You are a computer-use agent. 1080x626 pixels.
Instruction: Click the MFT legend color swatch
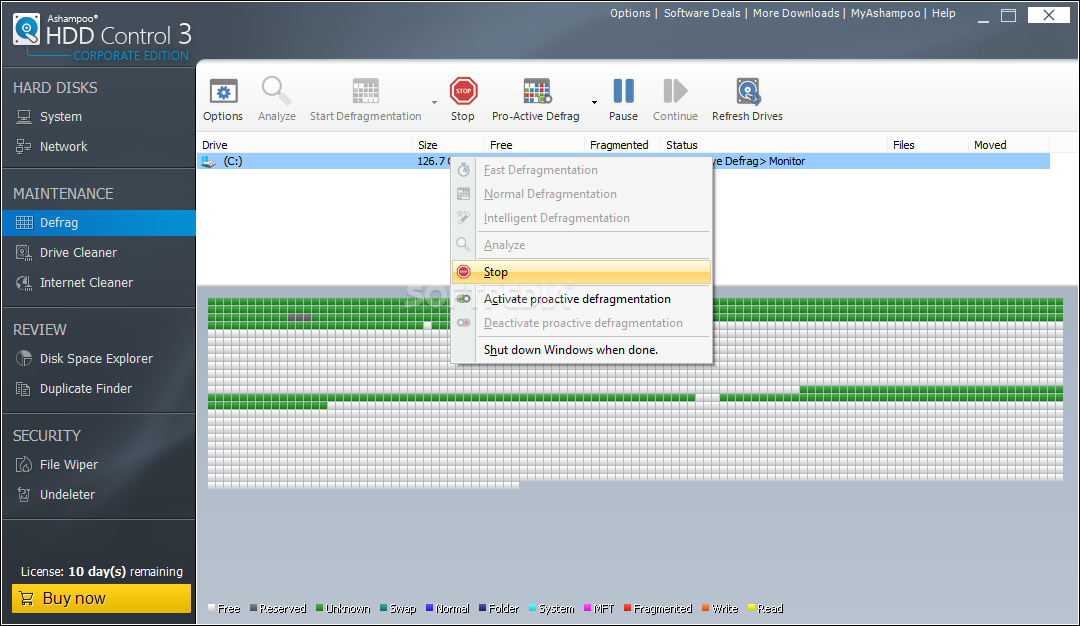[x=588, y=608]
